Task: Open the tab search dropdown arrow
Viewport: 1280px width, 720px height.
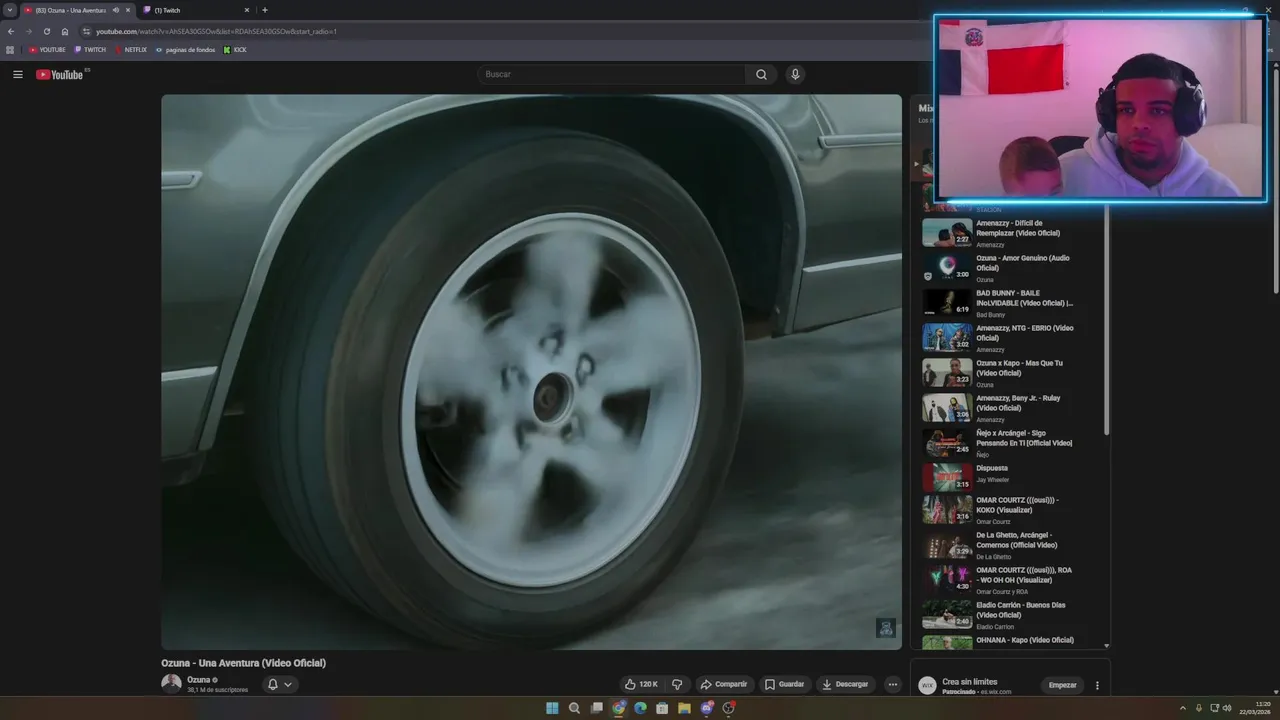Action: point(9,10)
